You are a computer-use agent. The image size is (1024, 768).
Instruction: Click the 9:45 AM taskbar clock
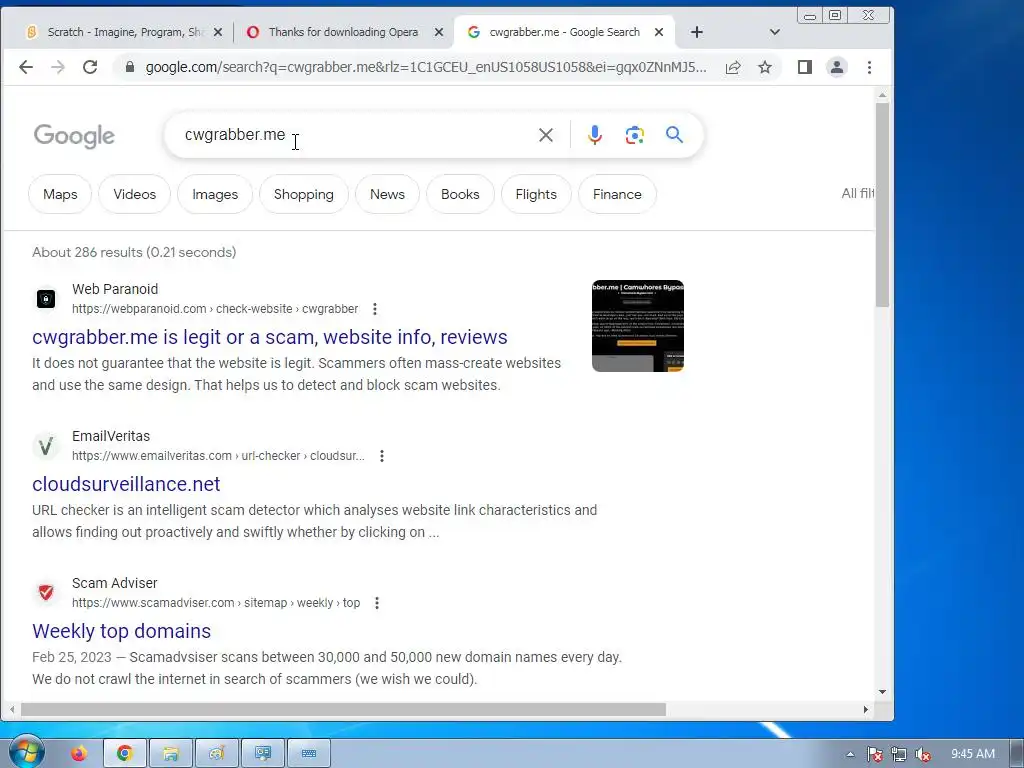point(973,754)
